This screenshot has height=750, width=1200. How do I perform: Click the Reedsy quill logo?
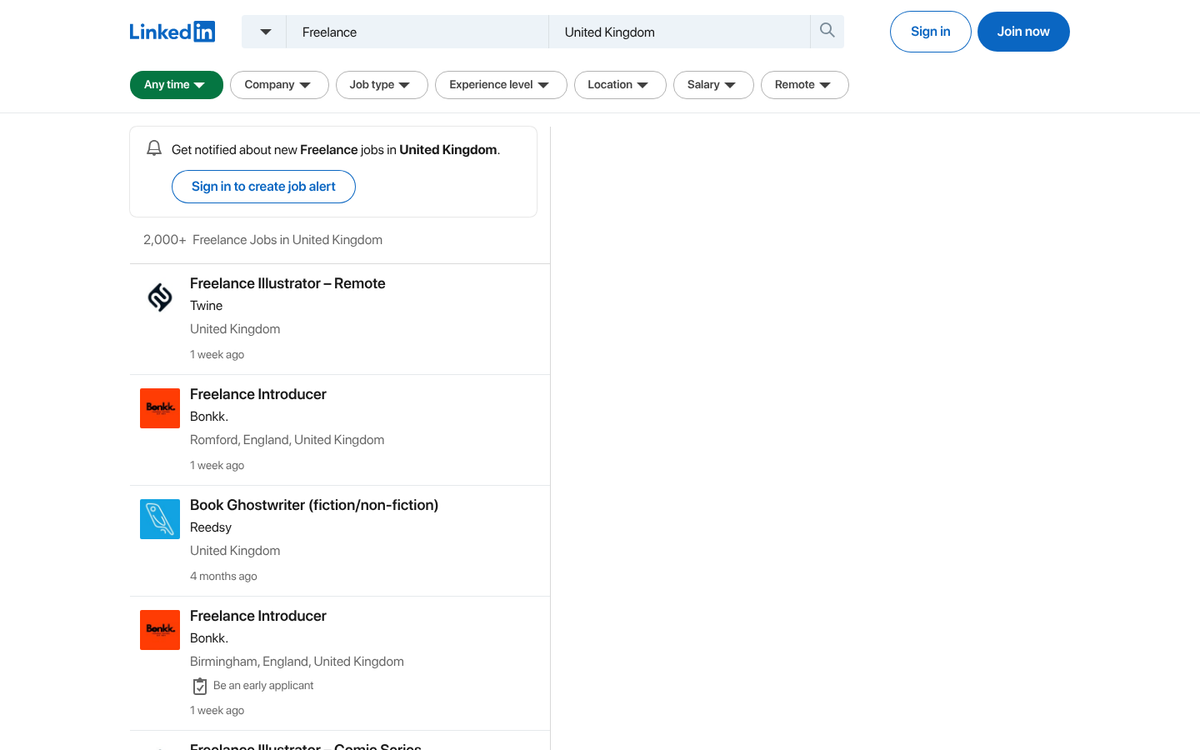pos(159,519)
